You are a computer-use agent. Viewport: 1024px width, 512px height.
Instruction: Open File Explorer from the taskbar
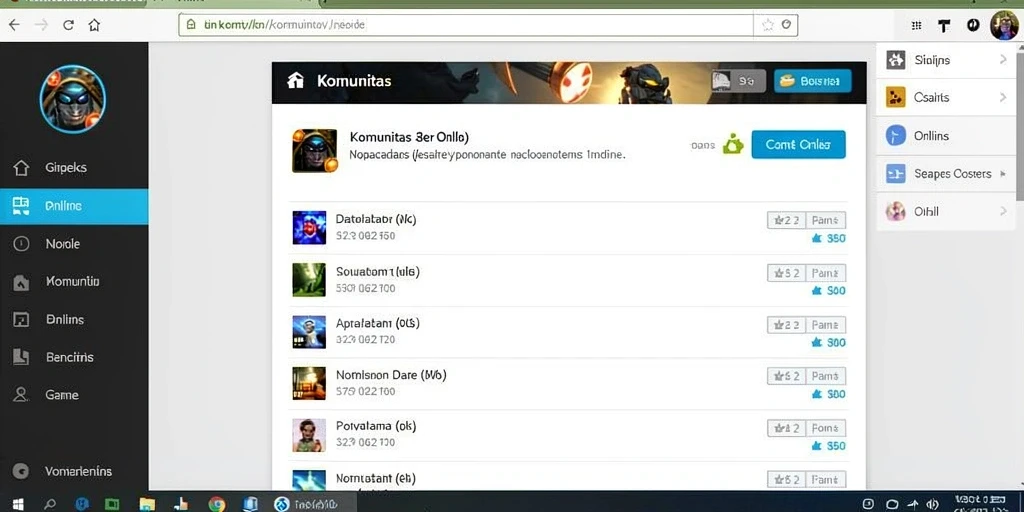point(148,504)
